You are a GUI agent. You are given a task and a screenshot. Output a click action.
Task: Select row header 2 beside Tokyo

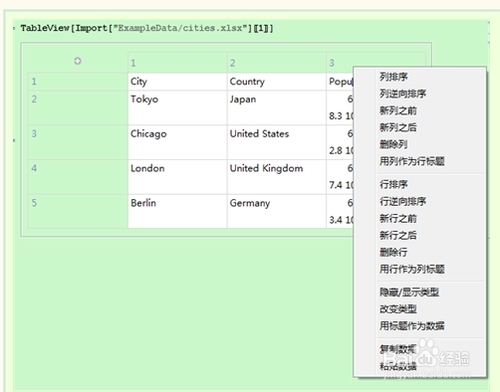click(x=78, y=108)
